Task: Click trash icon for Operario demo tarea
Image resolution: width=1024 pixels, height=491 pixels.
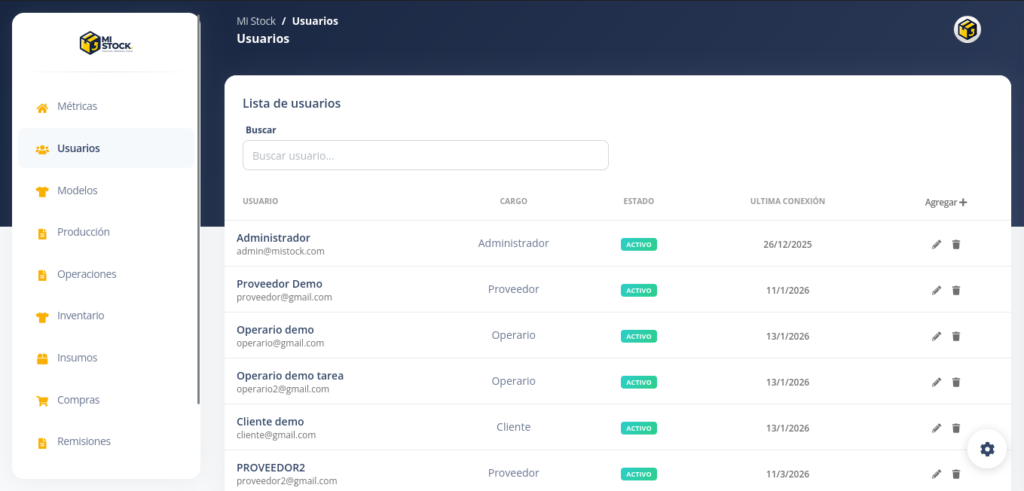Action: [956, 382]
